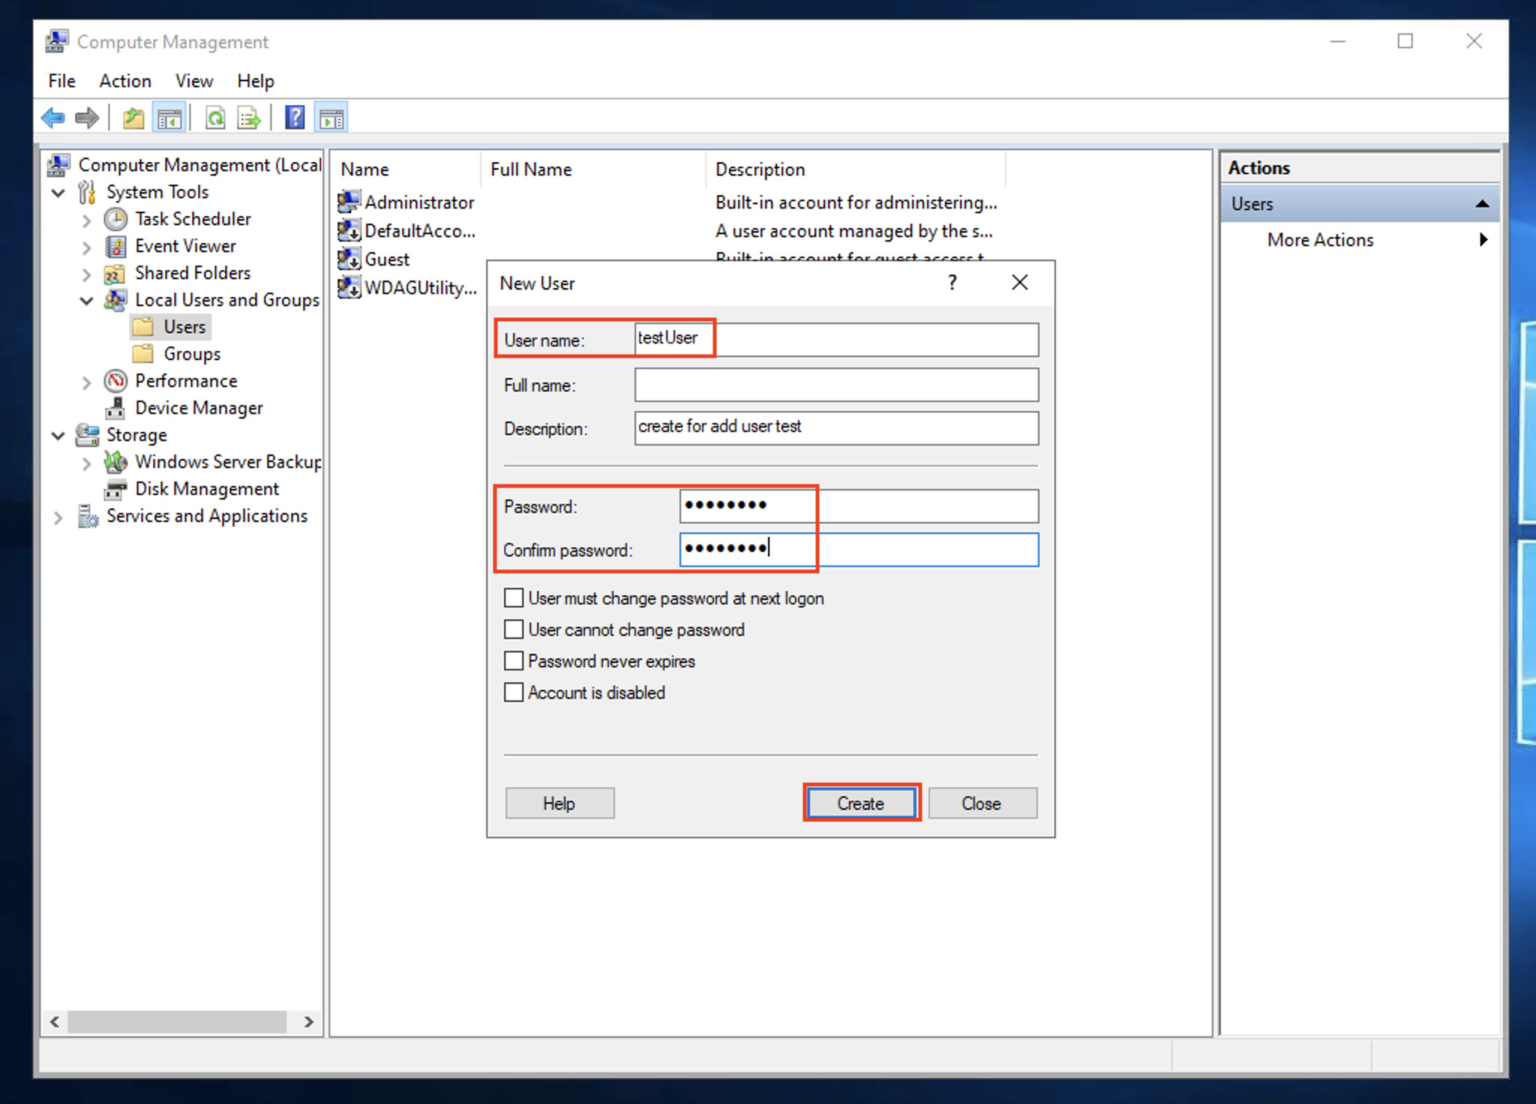This screenshot has width=1536, height=1104.
Task: Expand the Storage tree node
Action: (58, 435)
